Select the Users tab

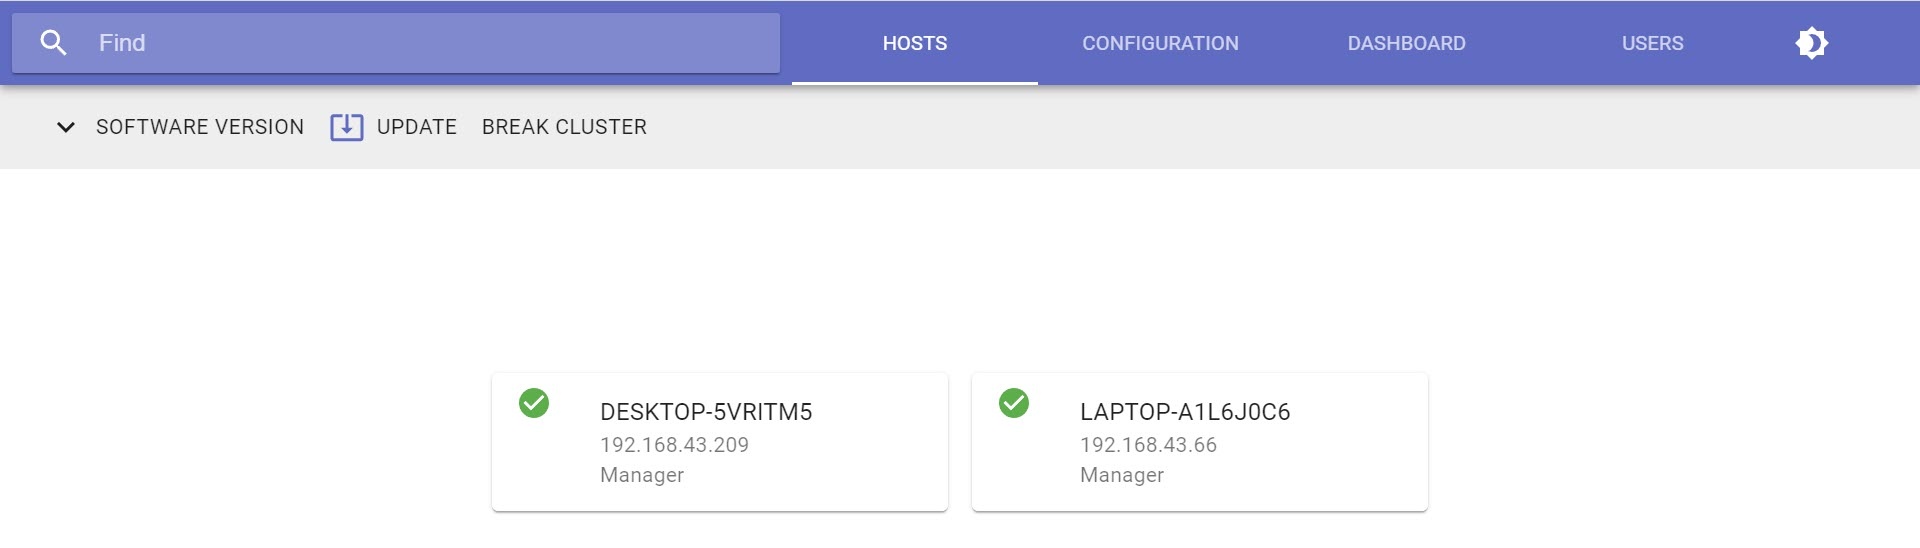click(x=1652, y=43)
